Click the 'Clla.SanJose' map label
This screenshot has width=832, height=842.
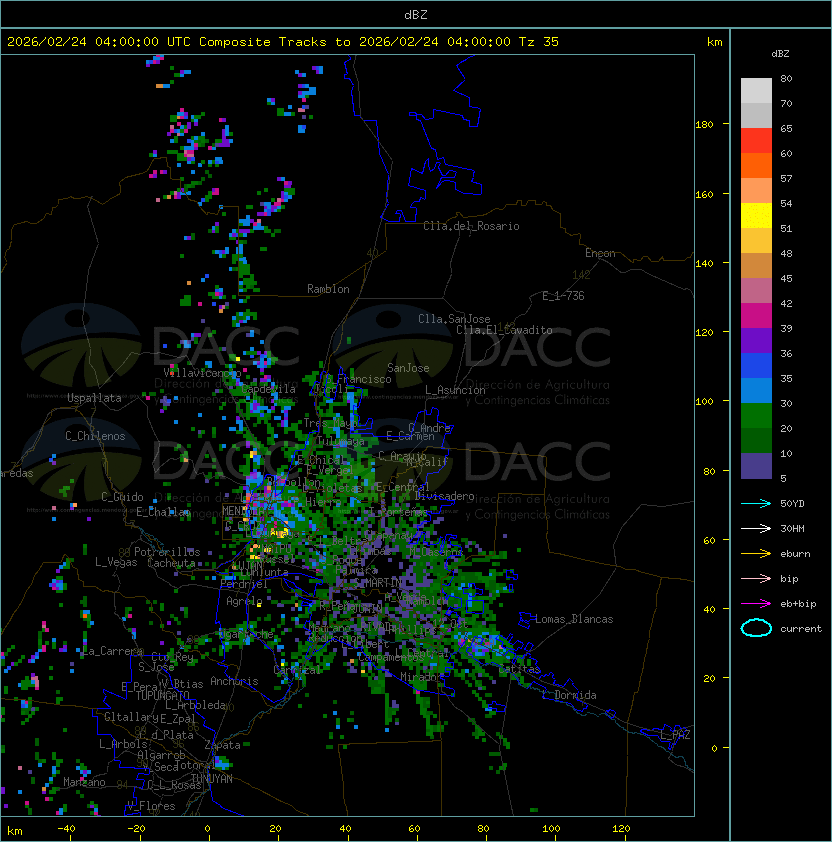point(454,319)
